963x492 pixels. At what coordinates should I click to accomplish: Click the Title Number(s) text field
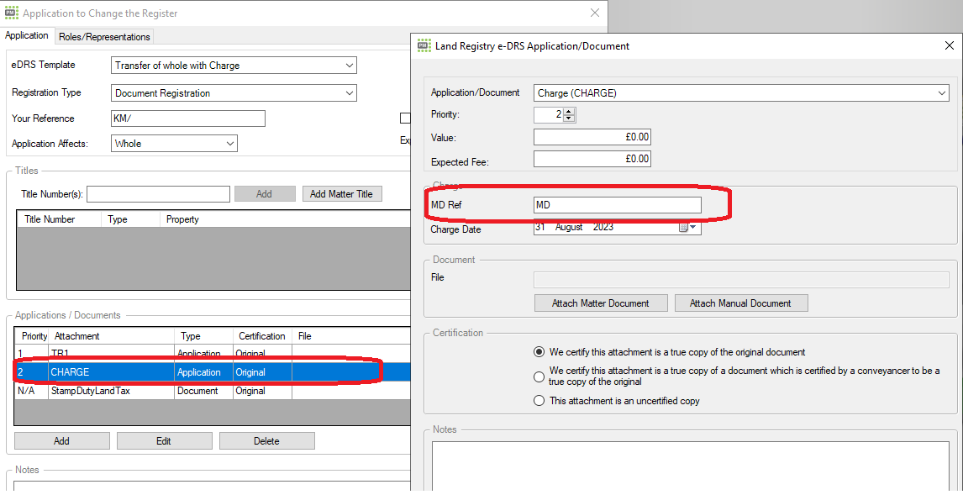click(x=158, y=194)
